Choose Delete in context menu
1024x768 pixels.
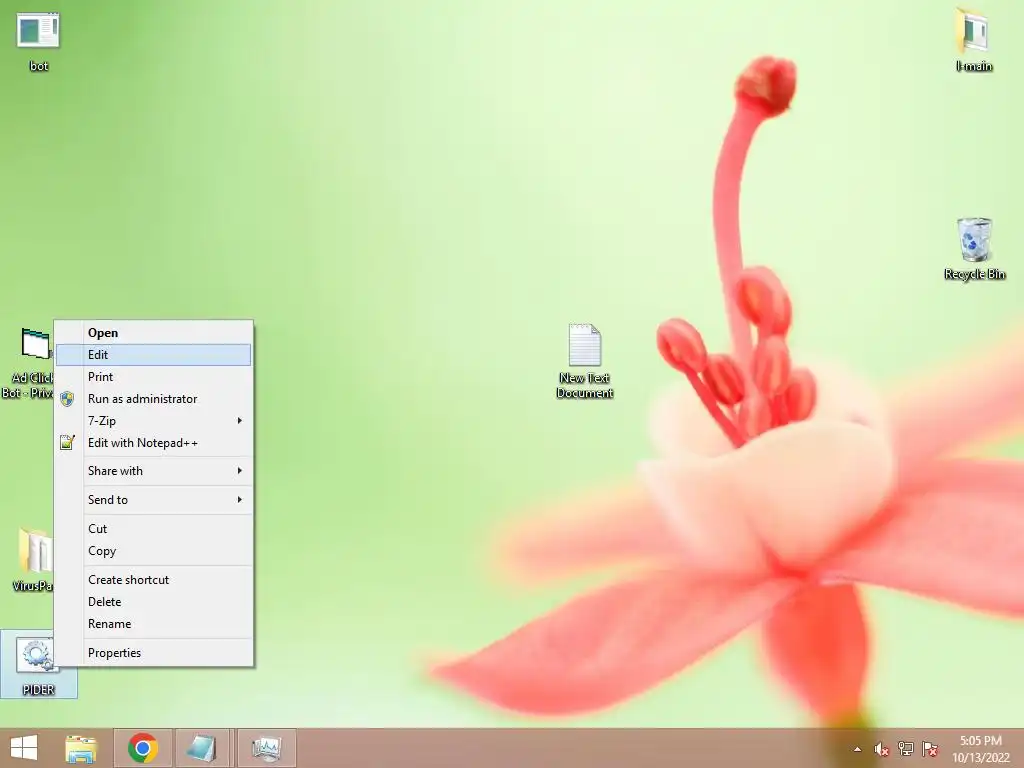pyautogui.click(x=153, y=602)
